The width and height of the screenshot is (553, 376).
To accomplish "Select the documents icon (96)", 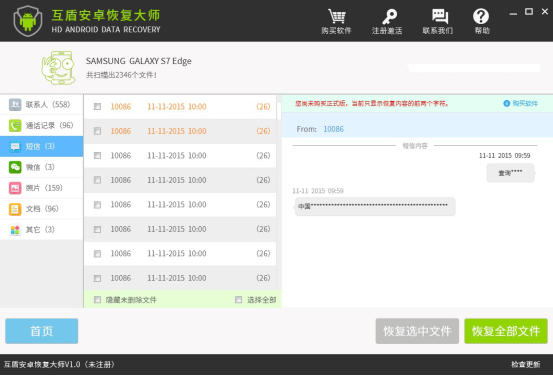I will 15,209.
